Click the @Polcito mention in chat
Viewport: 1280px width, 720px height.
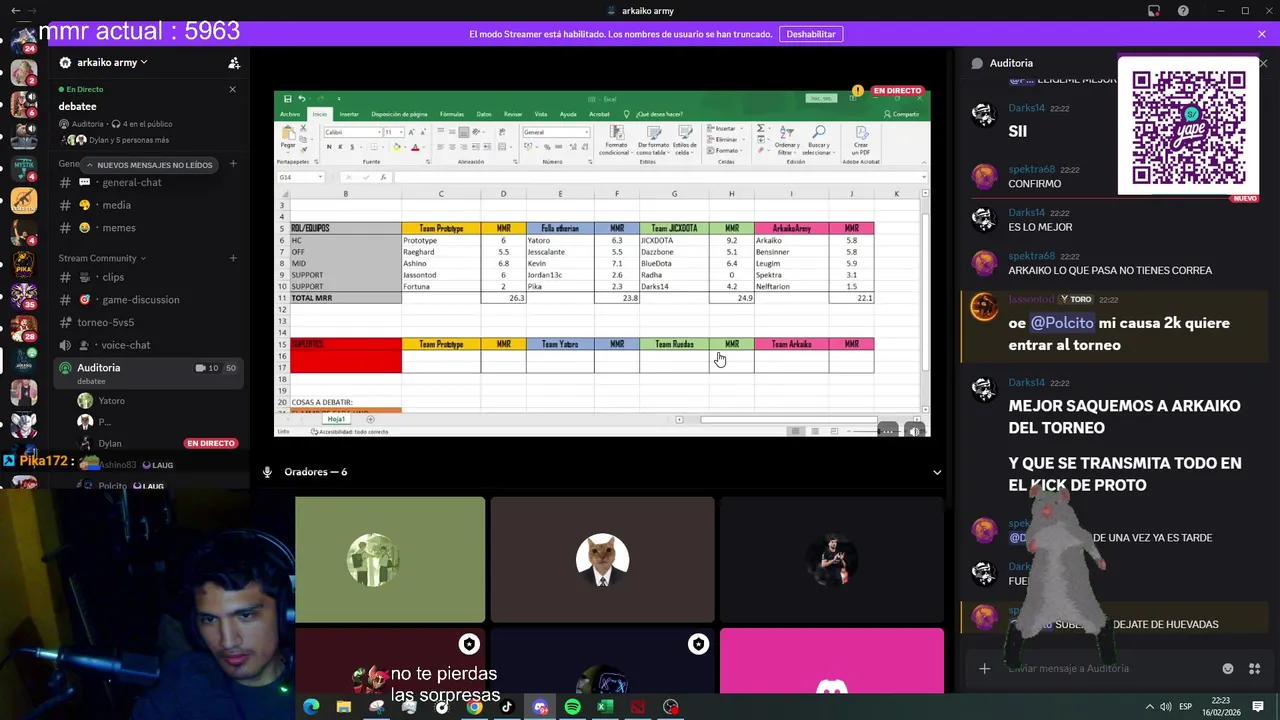1062,323
